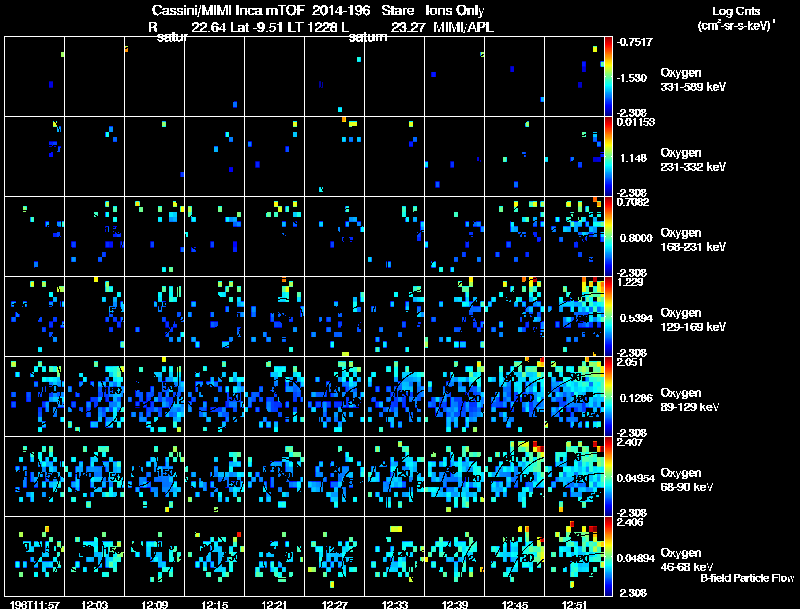Click the '0.04894' colorbar value

[636, 559]
